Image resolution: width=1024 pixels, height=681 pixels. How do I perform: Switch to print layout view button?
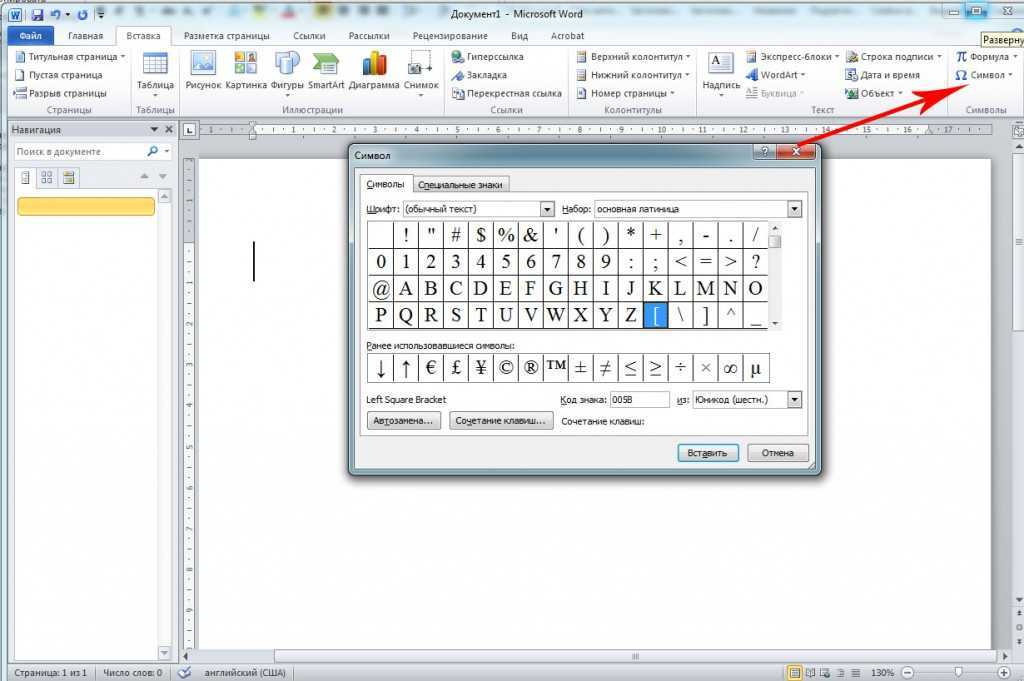794,672
